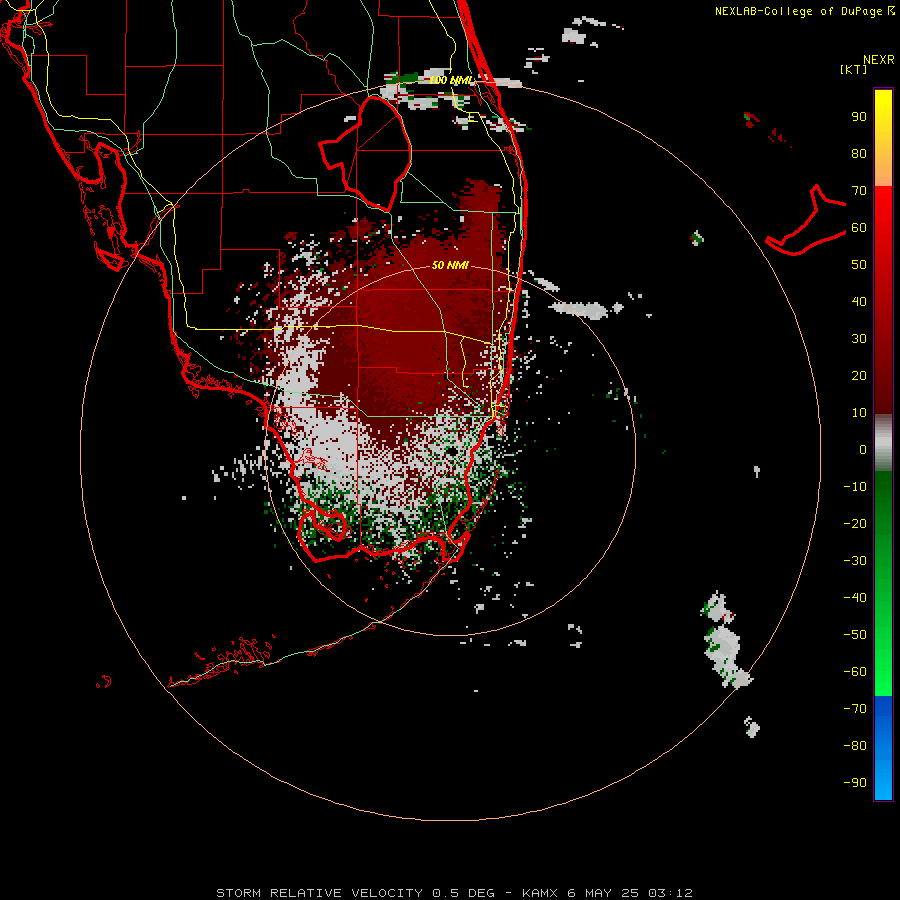This screenshot has height=900, width=900.
Task: Click the 6 MAY 25 date text
Action: pos(603,893)
